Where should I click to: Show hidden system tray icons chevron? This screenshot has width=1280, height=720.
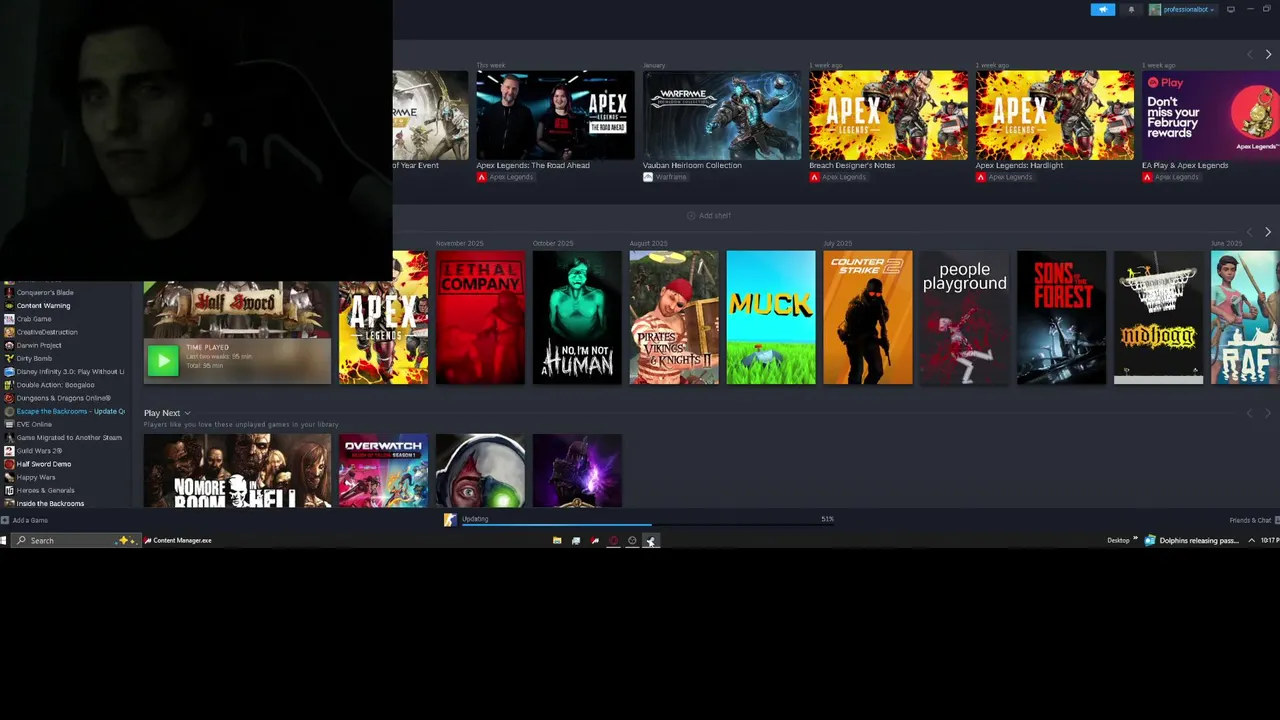click(x=1251, y=540)
